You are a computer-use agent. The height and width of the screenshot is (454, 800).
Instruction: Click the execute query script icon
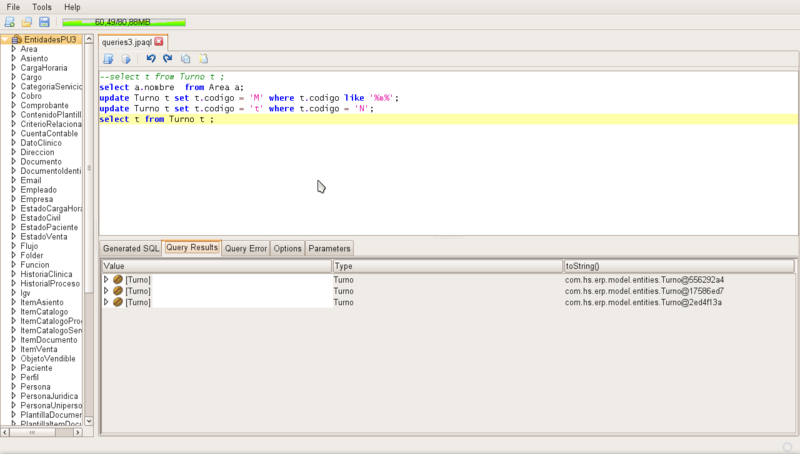click(x=108, y=59)
